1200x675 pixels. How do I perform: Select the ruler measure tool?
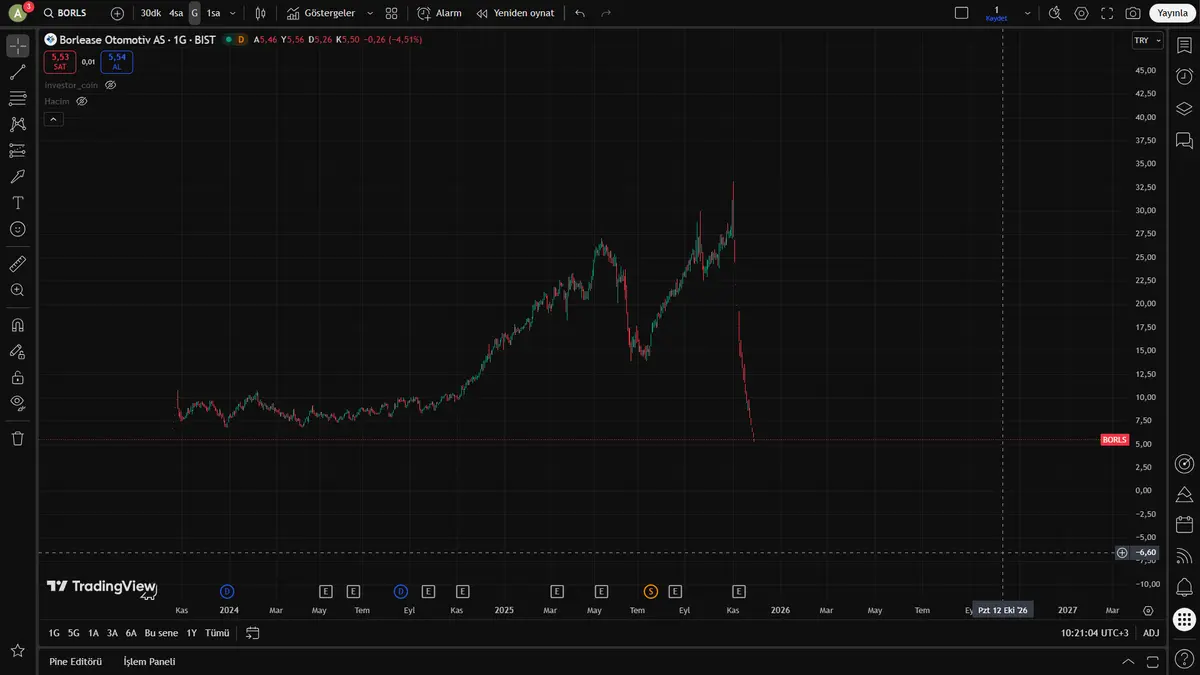point(17,264)
